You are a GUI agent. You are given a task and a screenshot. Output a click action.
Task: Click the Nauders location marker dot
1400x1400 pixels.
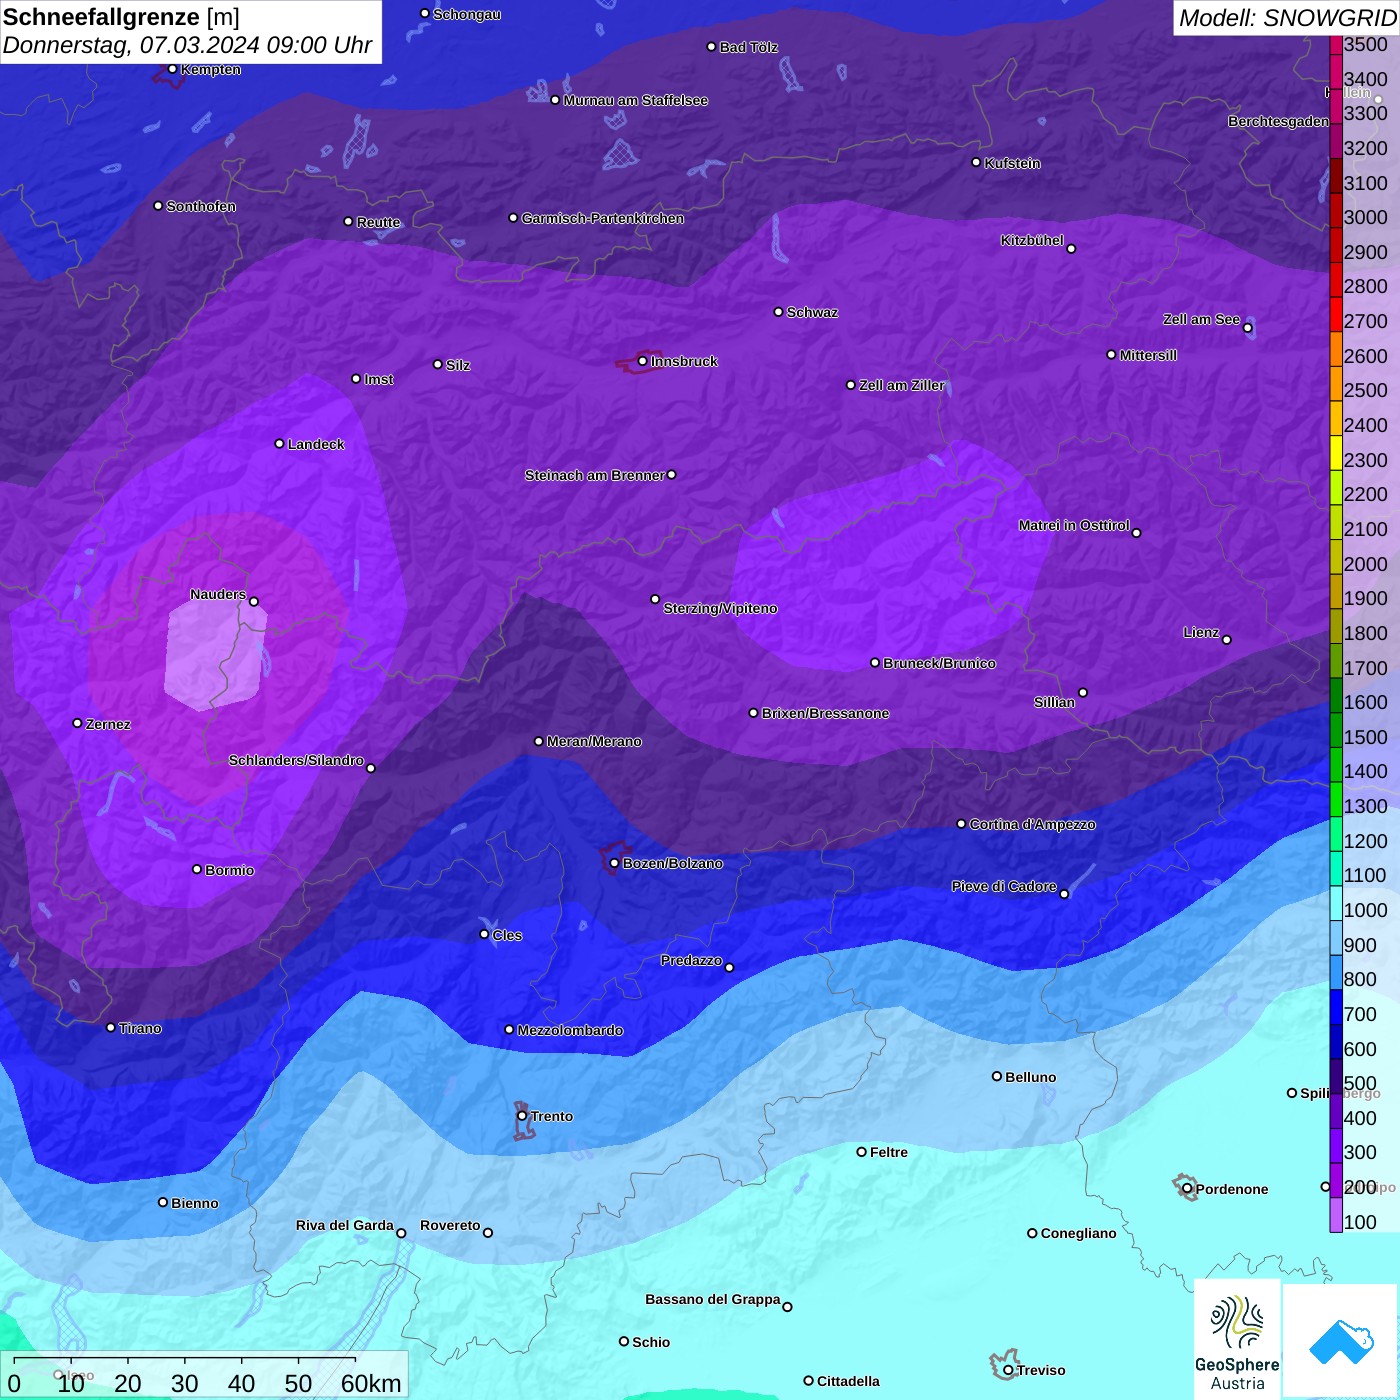[254, 601]
